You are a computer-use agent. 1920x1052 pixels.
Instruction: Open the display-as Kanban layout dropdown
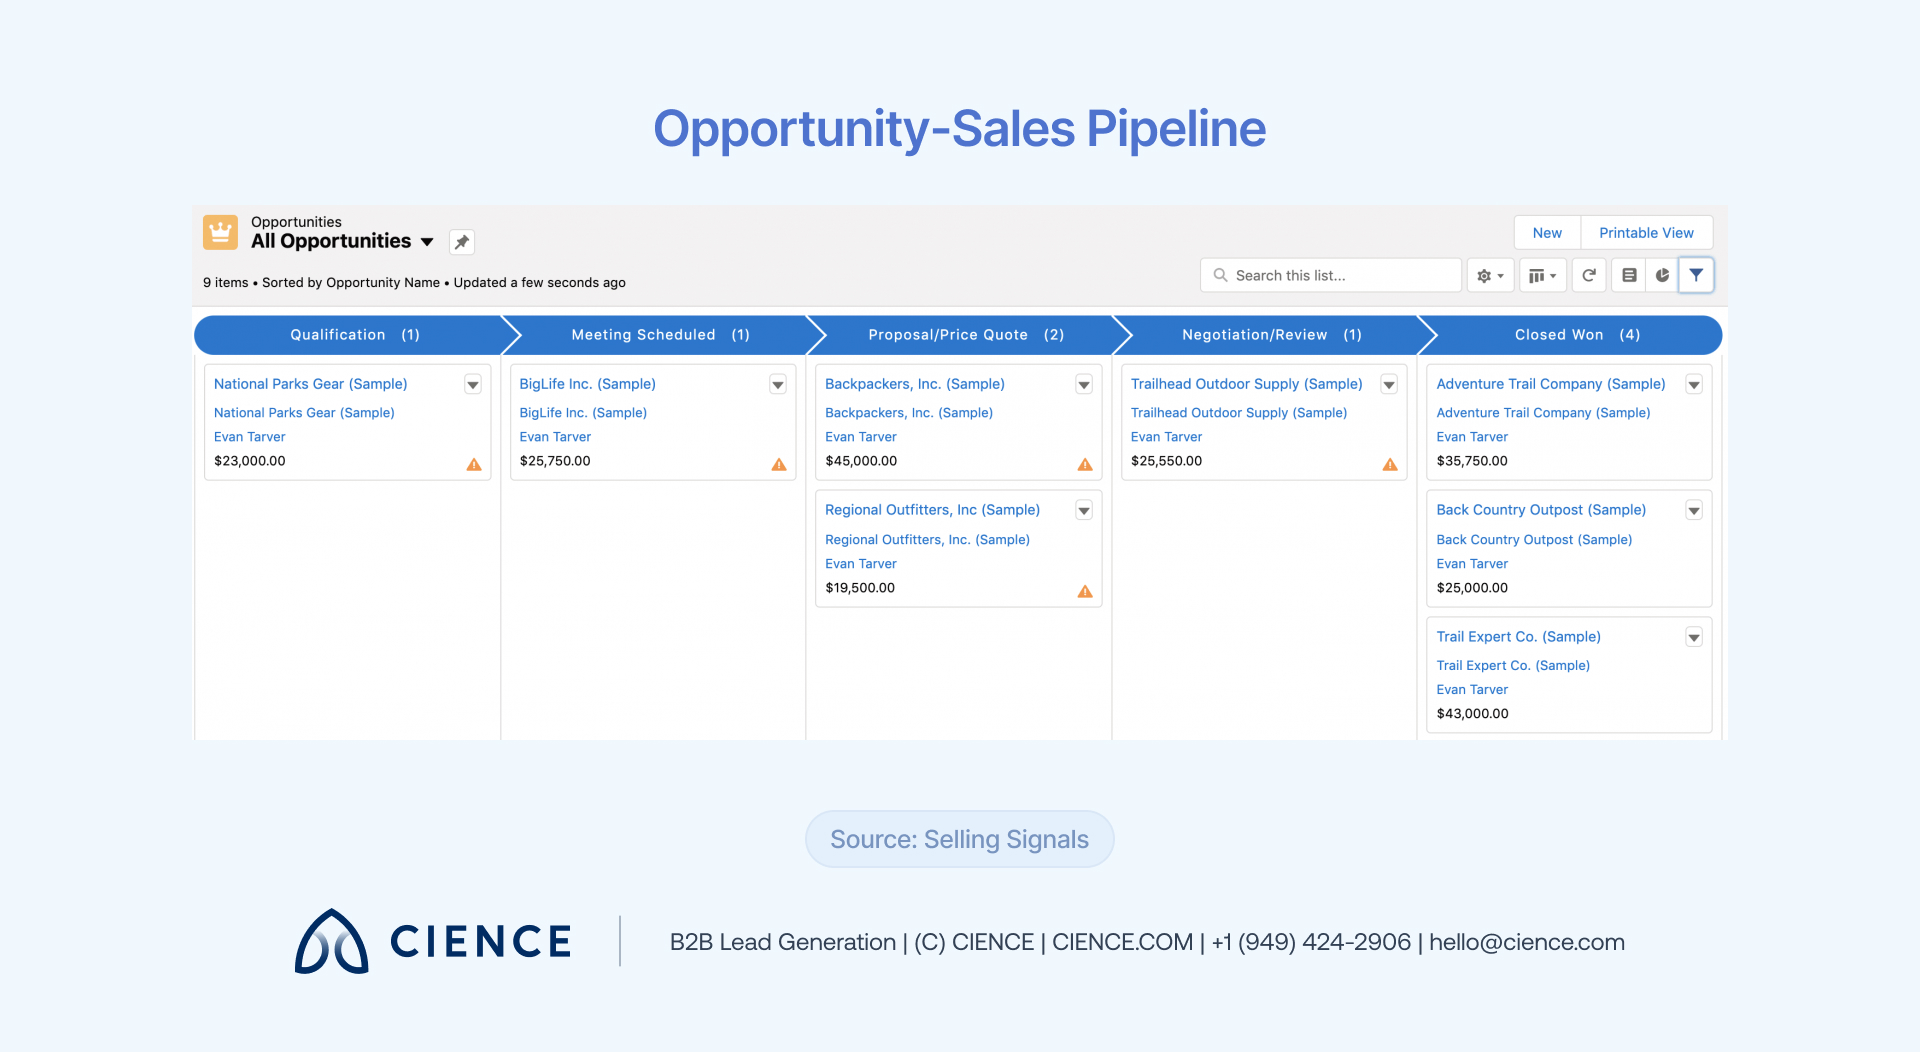point(1542,275)
